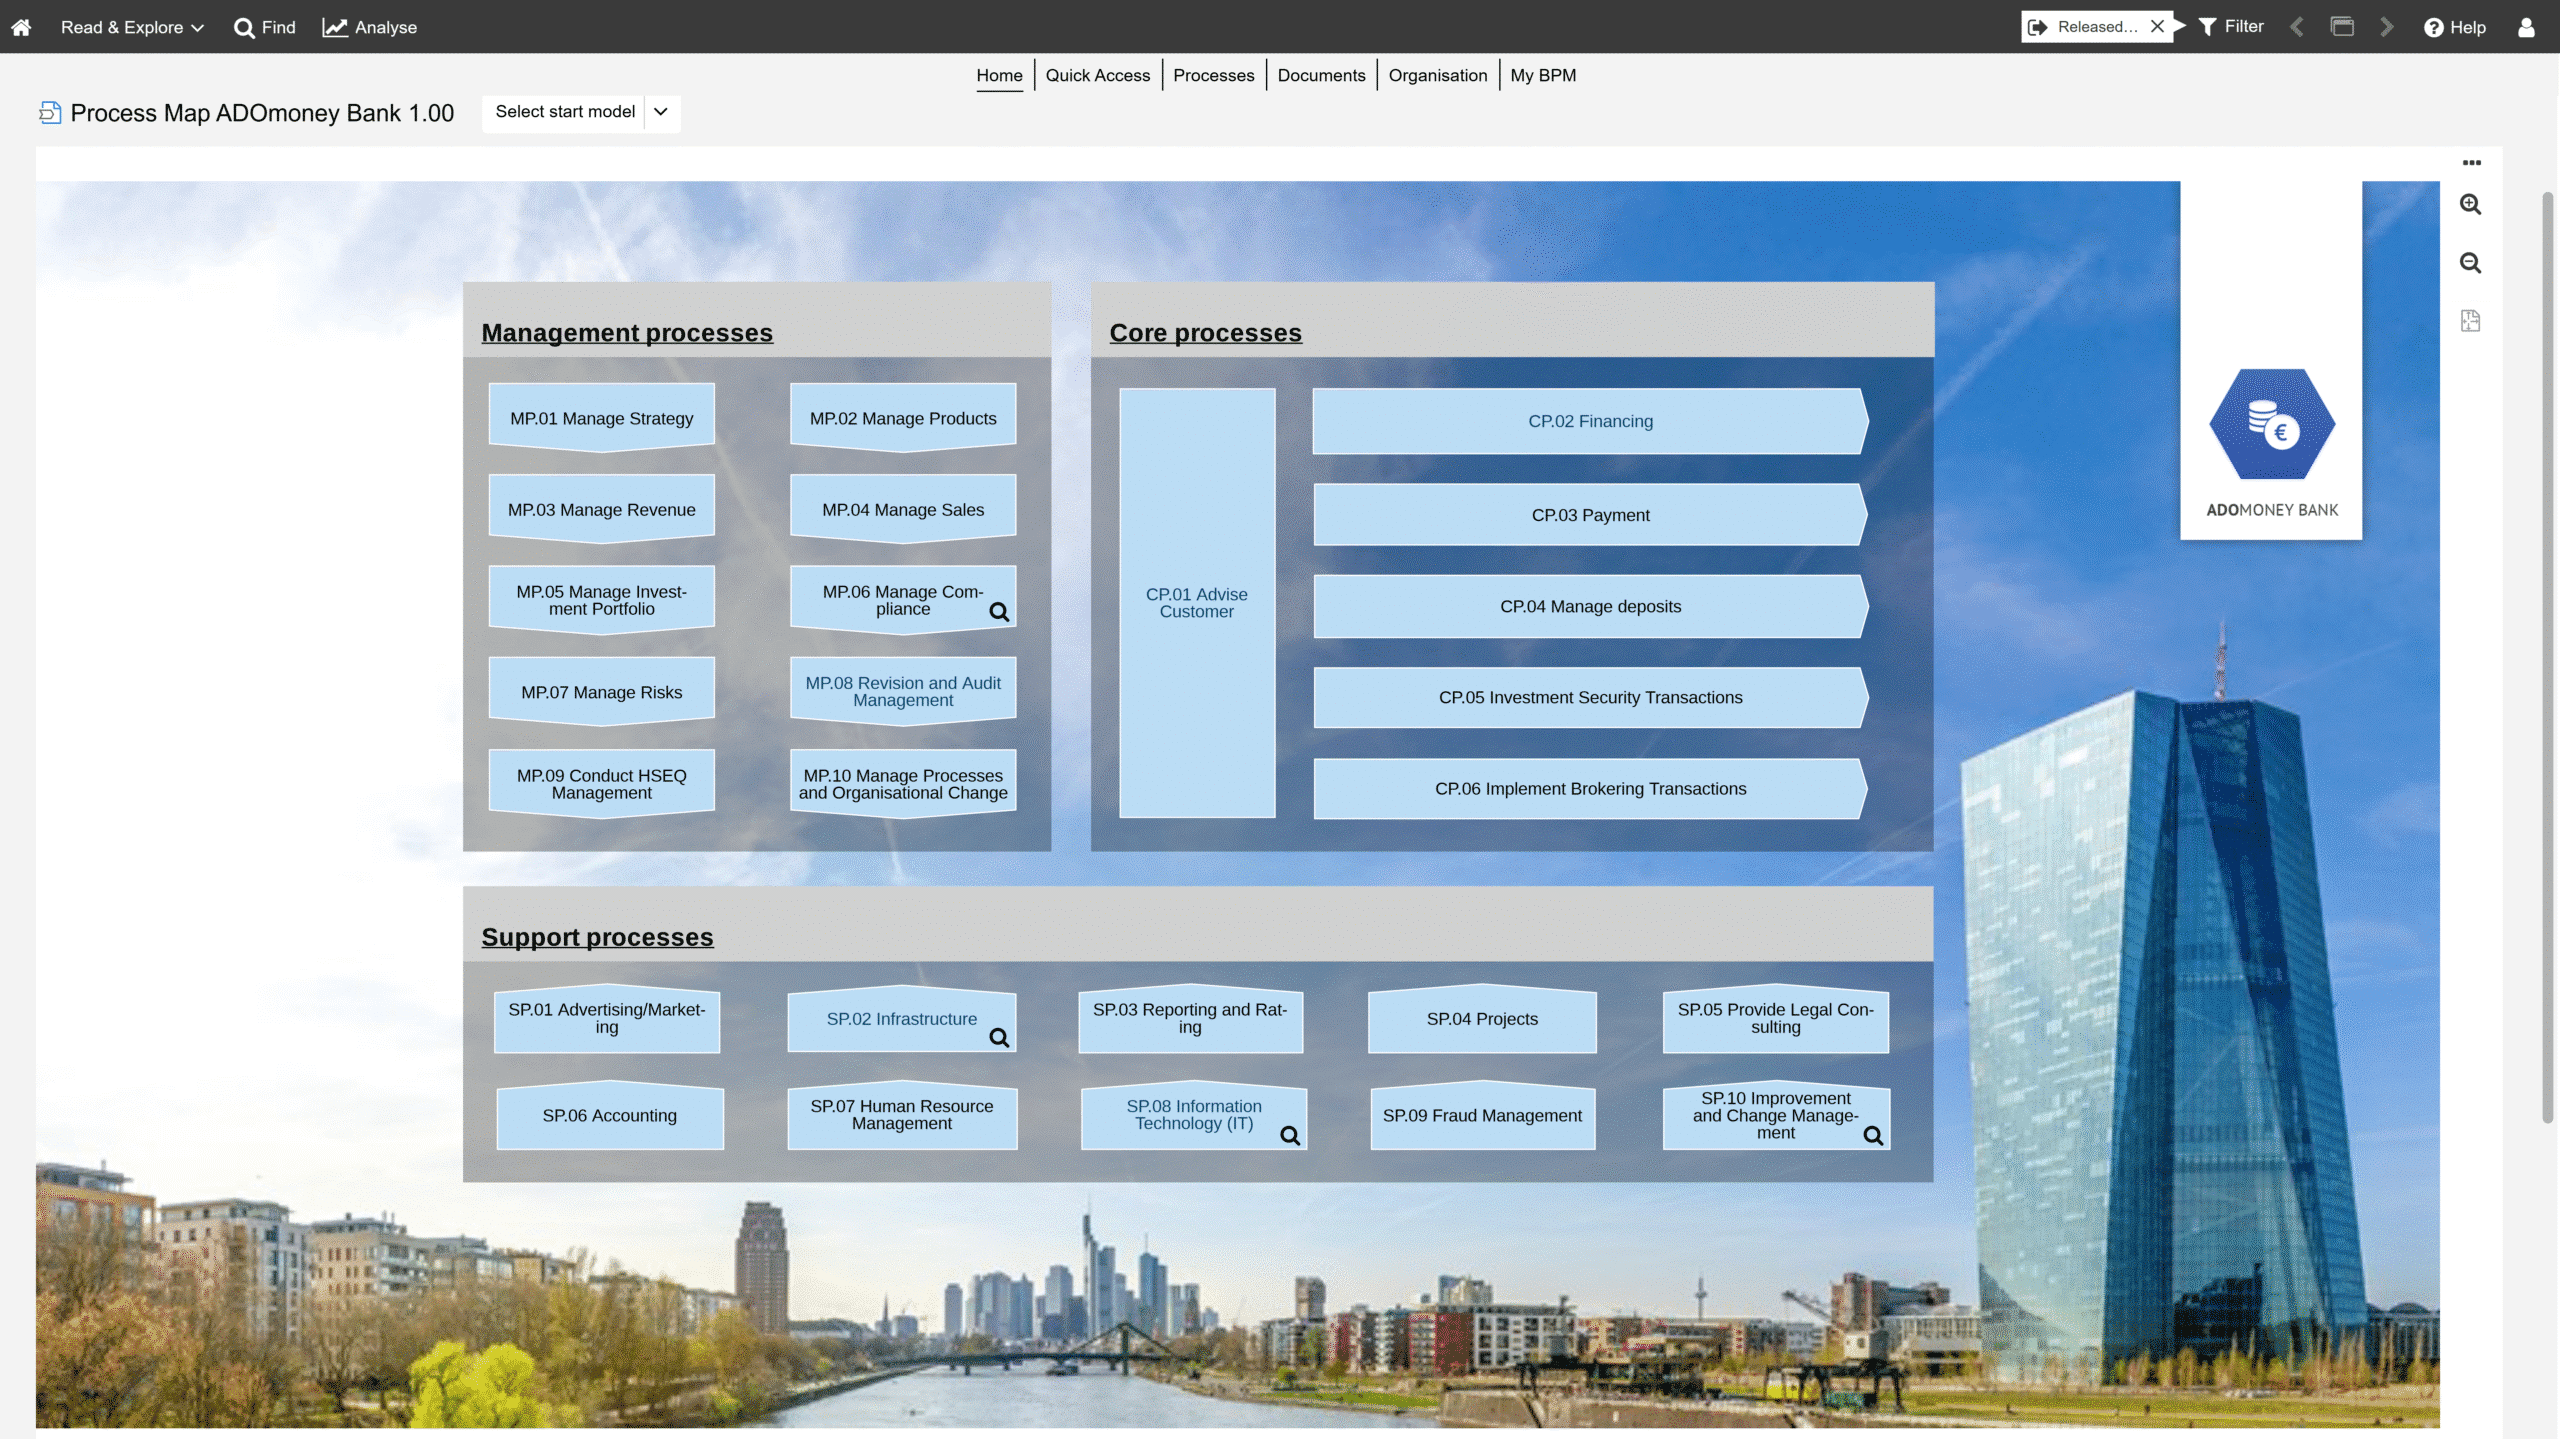Click the PDF export icon in the side toolbar
Screen dimensions: 2560x1440
point(2470,321)
